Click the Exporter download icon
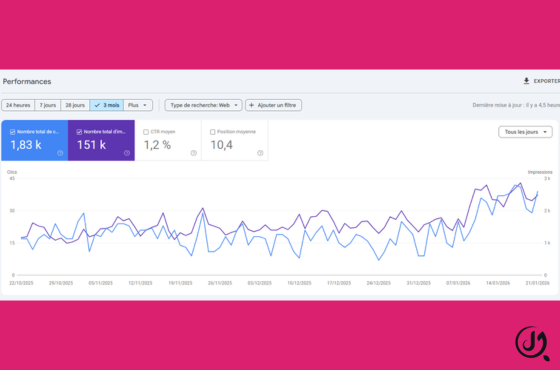This screenshot has height=370, width=560. tap(526, 81)
